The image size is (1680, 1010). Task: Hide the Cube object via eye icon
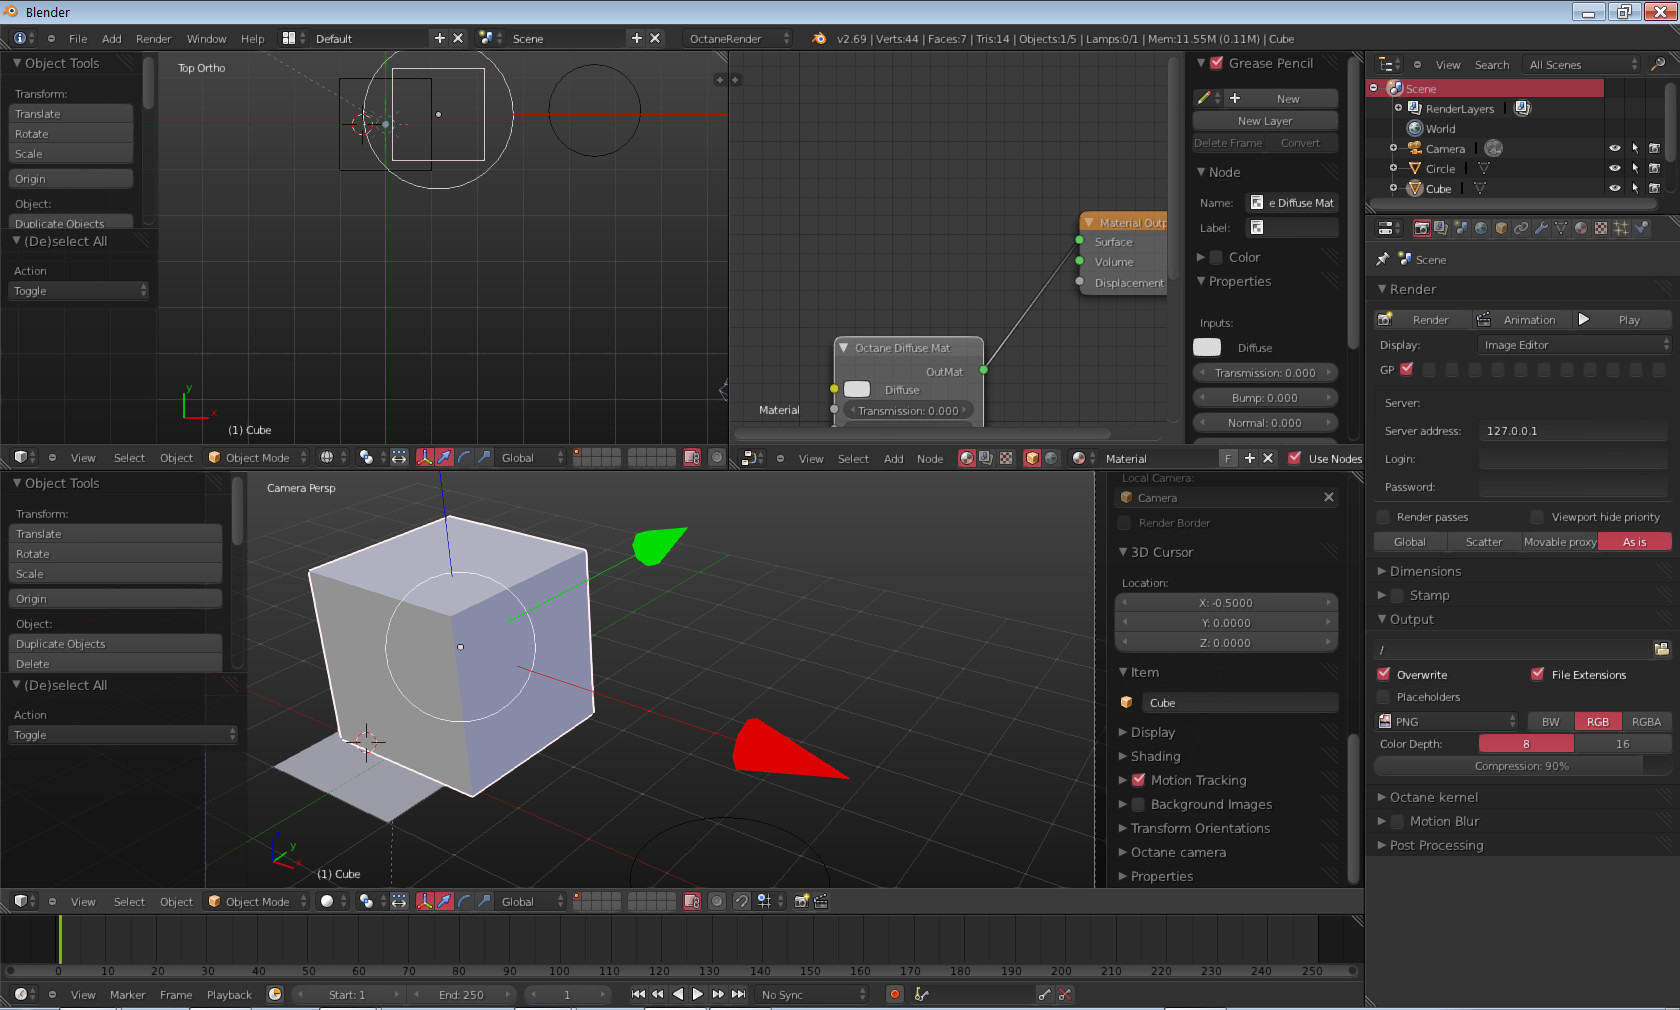(x=1614, y=188)
